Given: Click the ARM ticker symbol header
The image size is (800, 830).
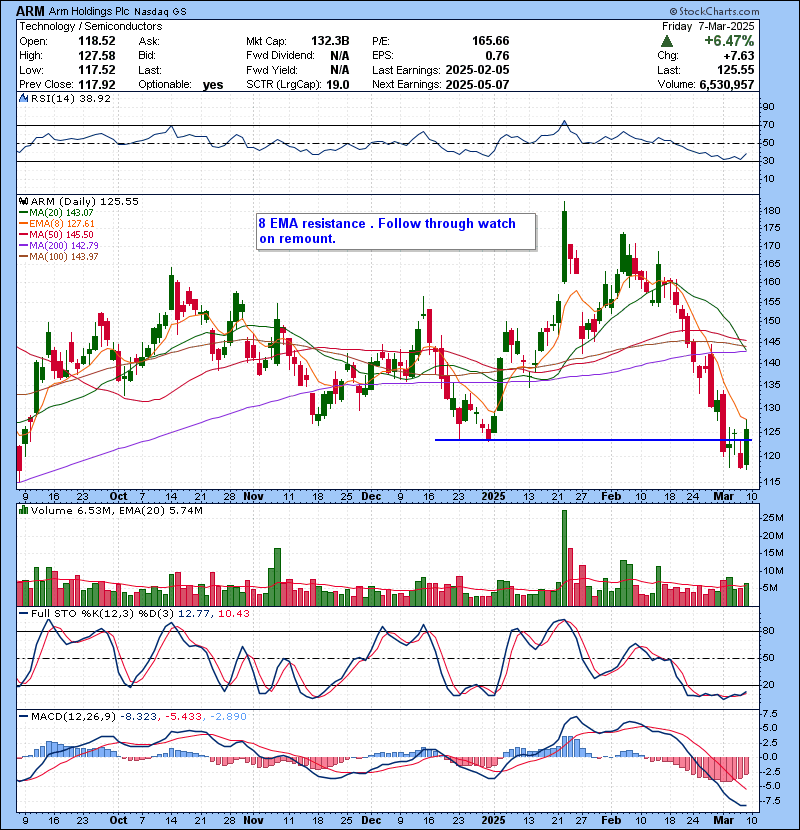Looking at the screenshot, I should coord(30,9).
